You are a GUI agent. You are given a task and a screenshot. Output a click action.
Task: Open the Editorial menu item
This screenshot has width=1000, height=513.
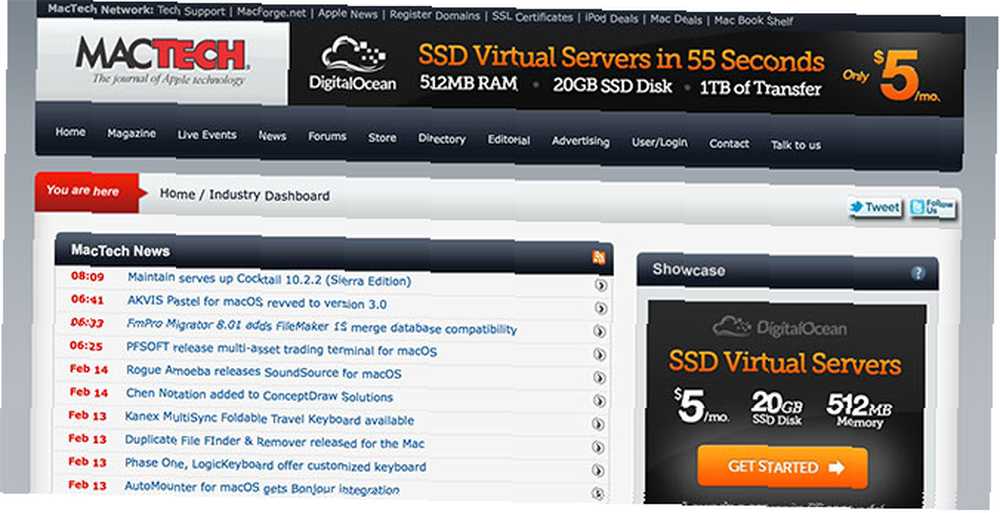coord(509,140)
